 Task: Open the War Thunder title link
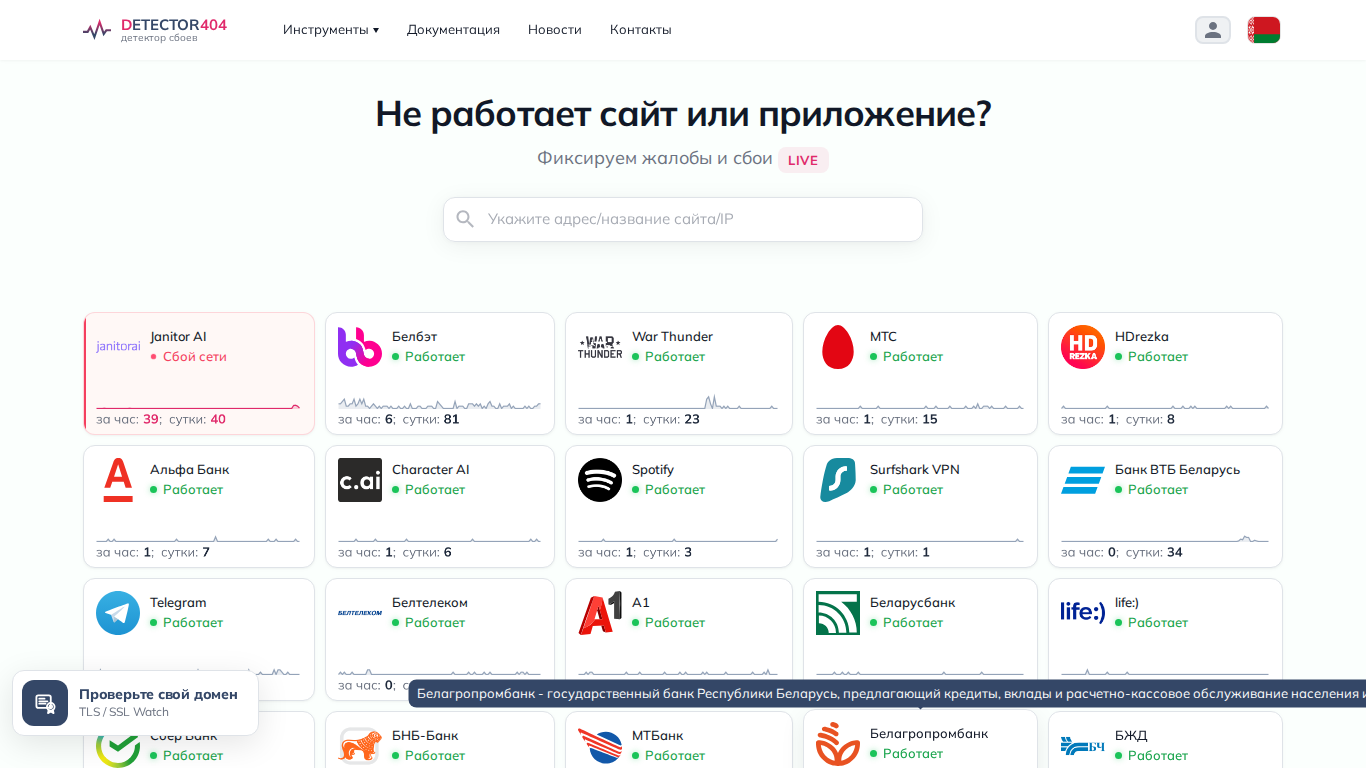(672, 337)
